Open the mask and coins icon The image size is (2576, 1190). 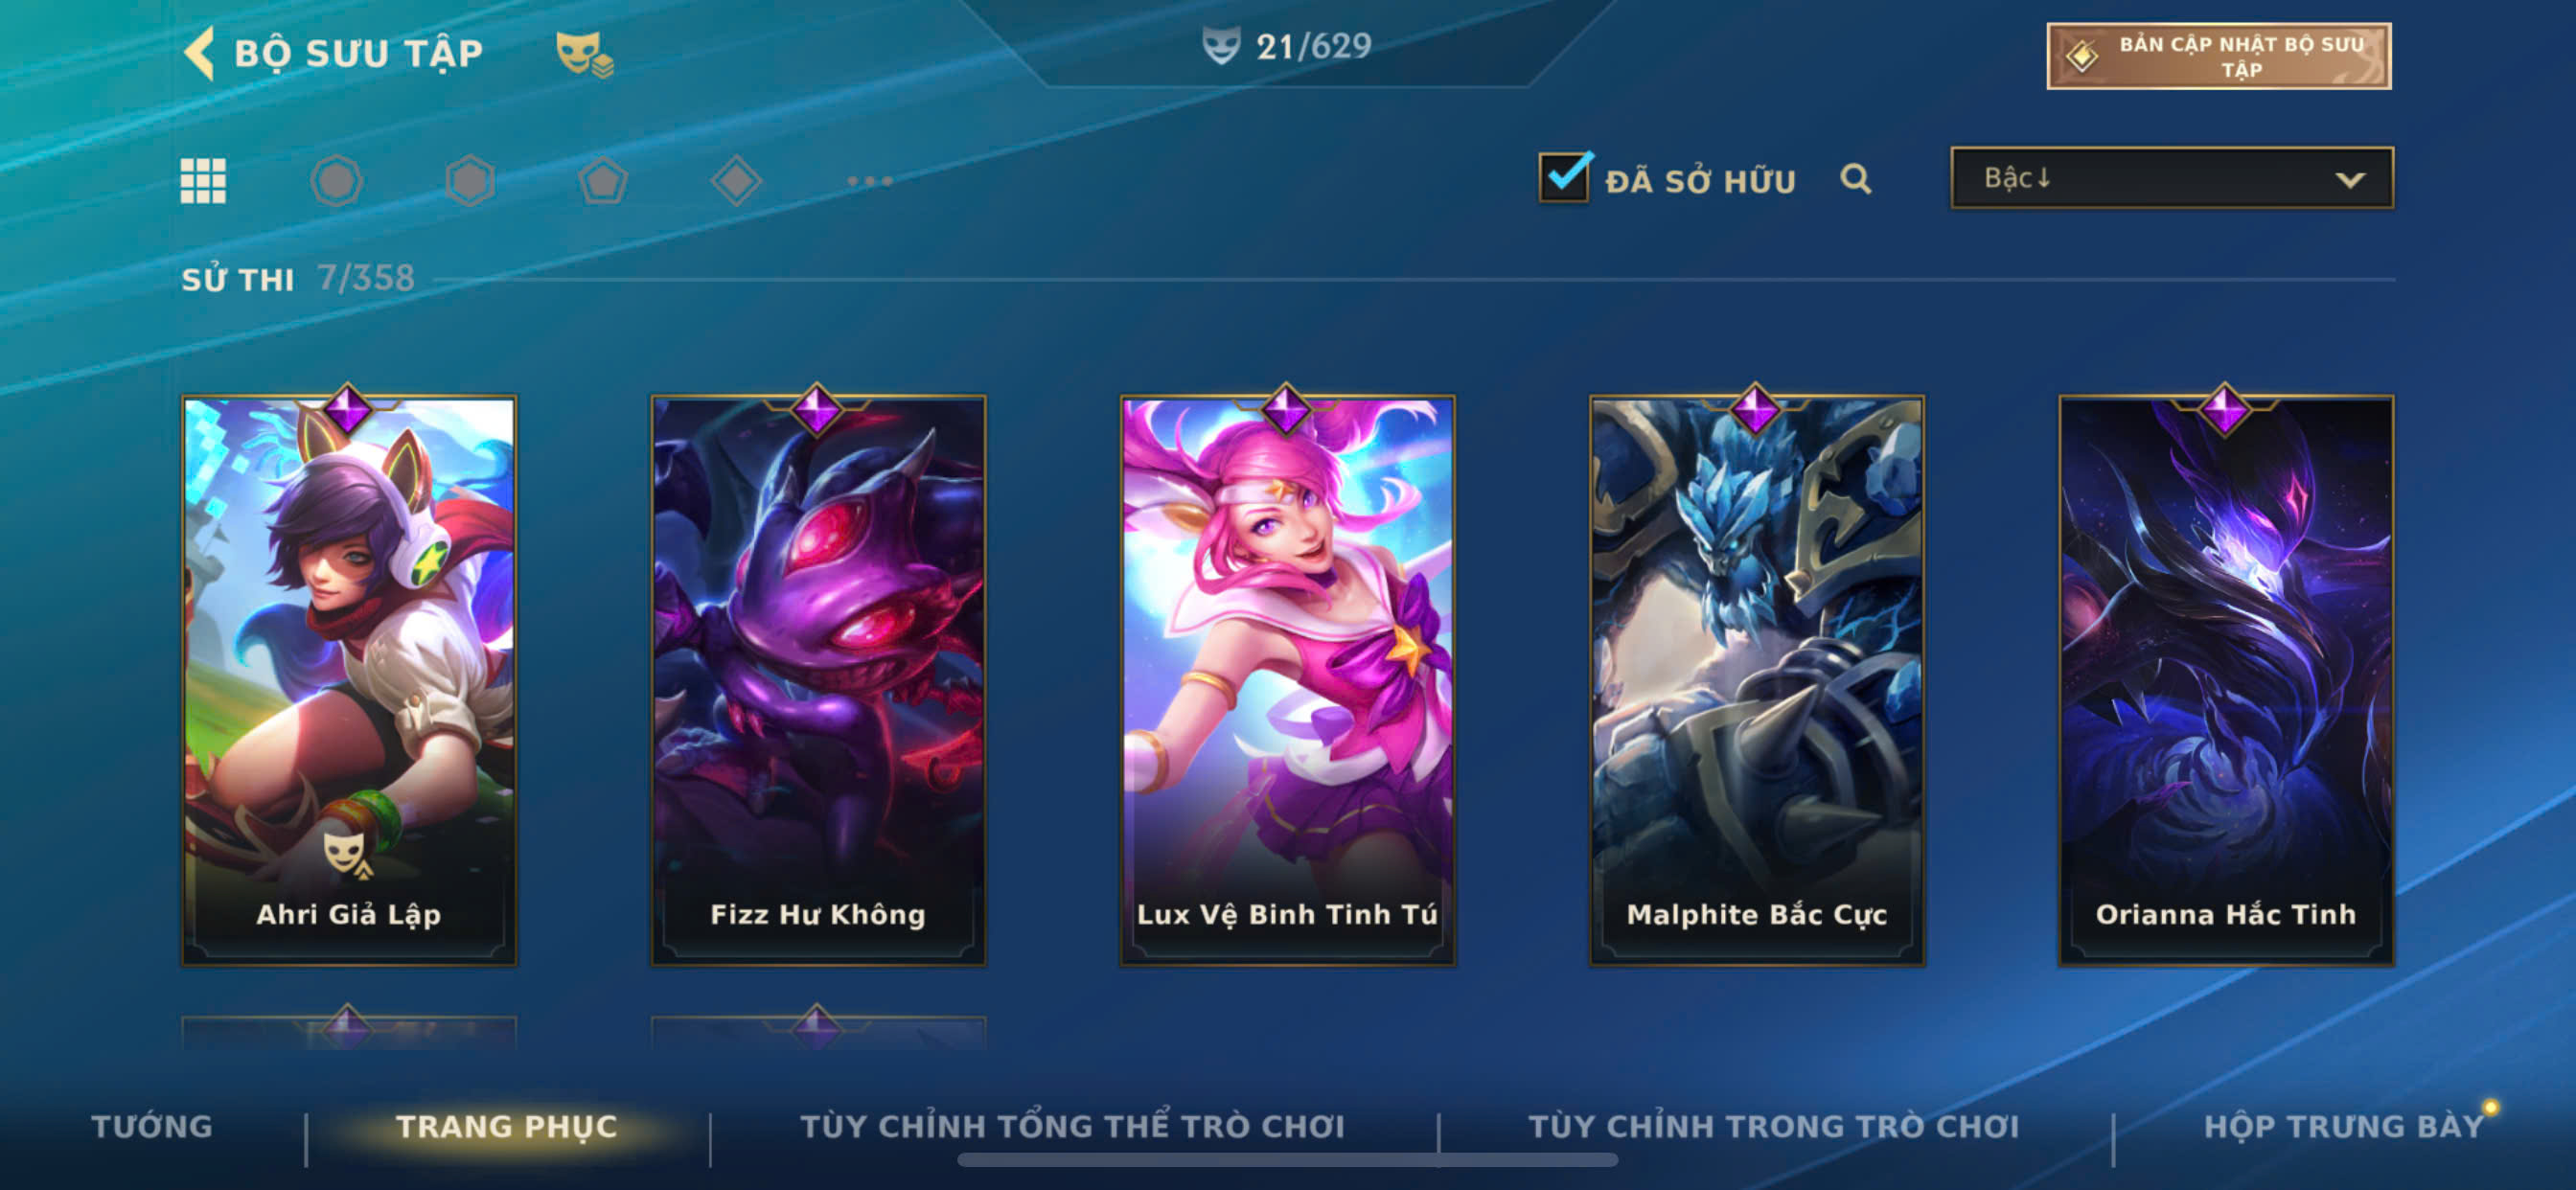[584, 54]
